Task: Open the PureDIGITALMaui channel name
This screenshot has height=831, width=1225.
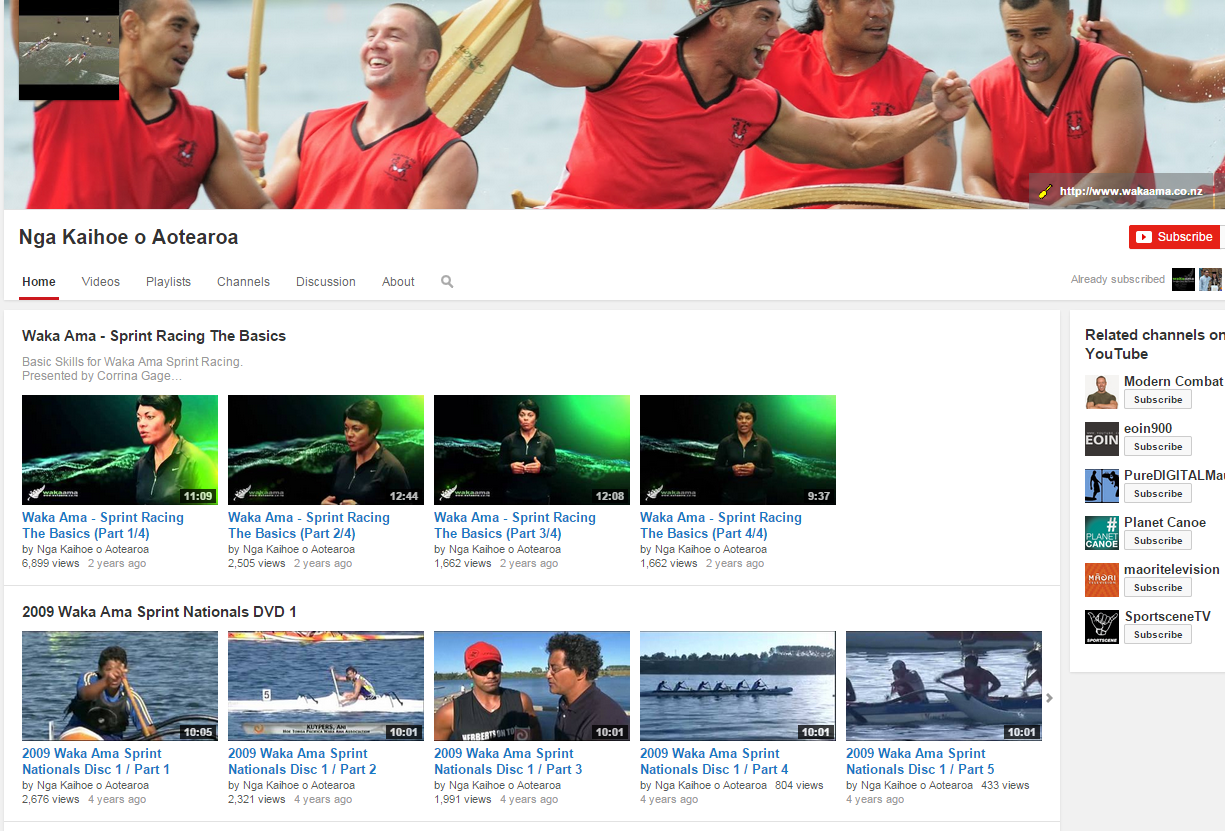Action: pyautogui.click(x=1174, y=475)
